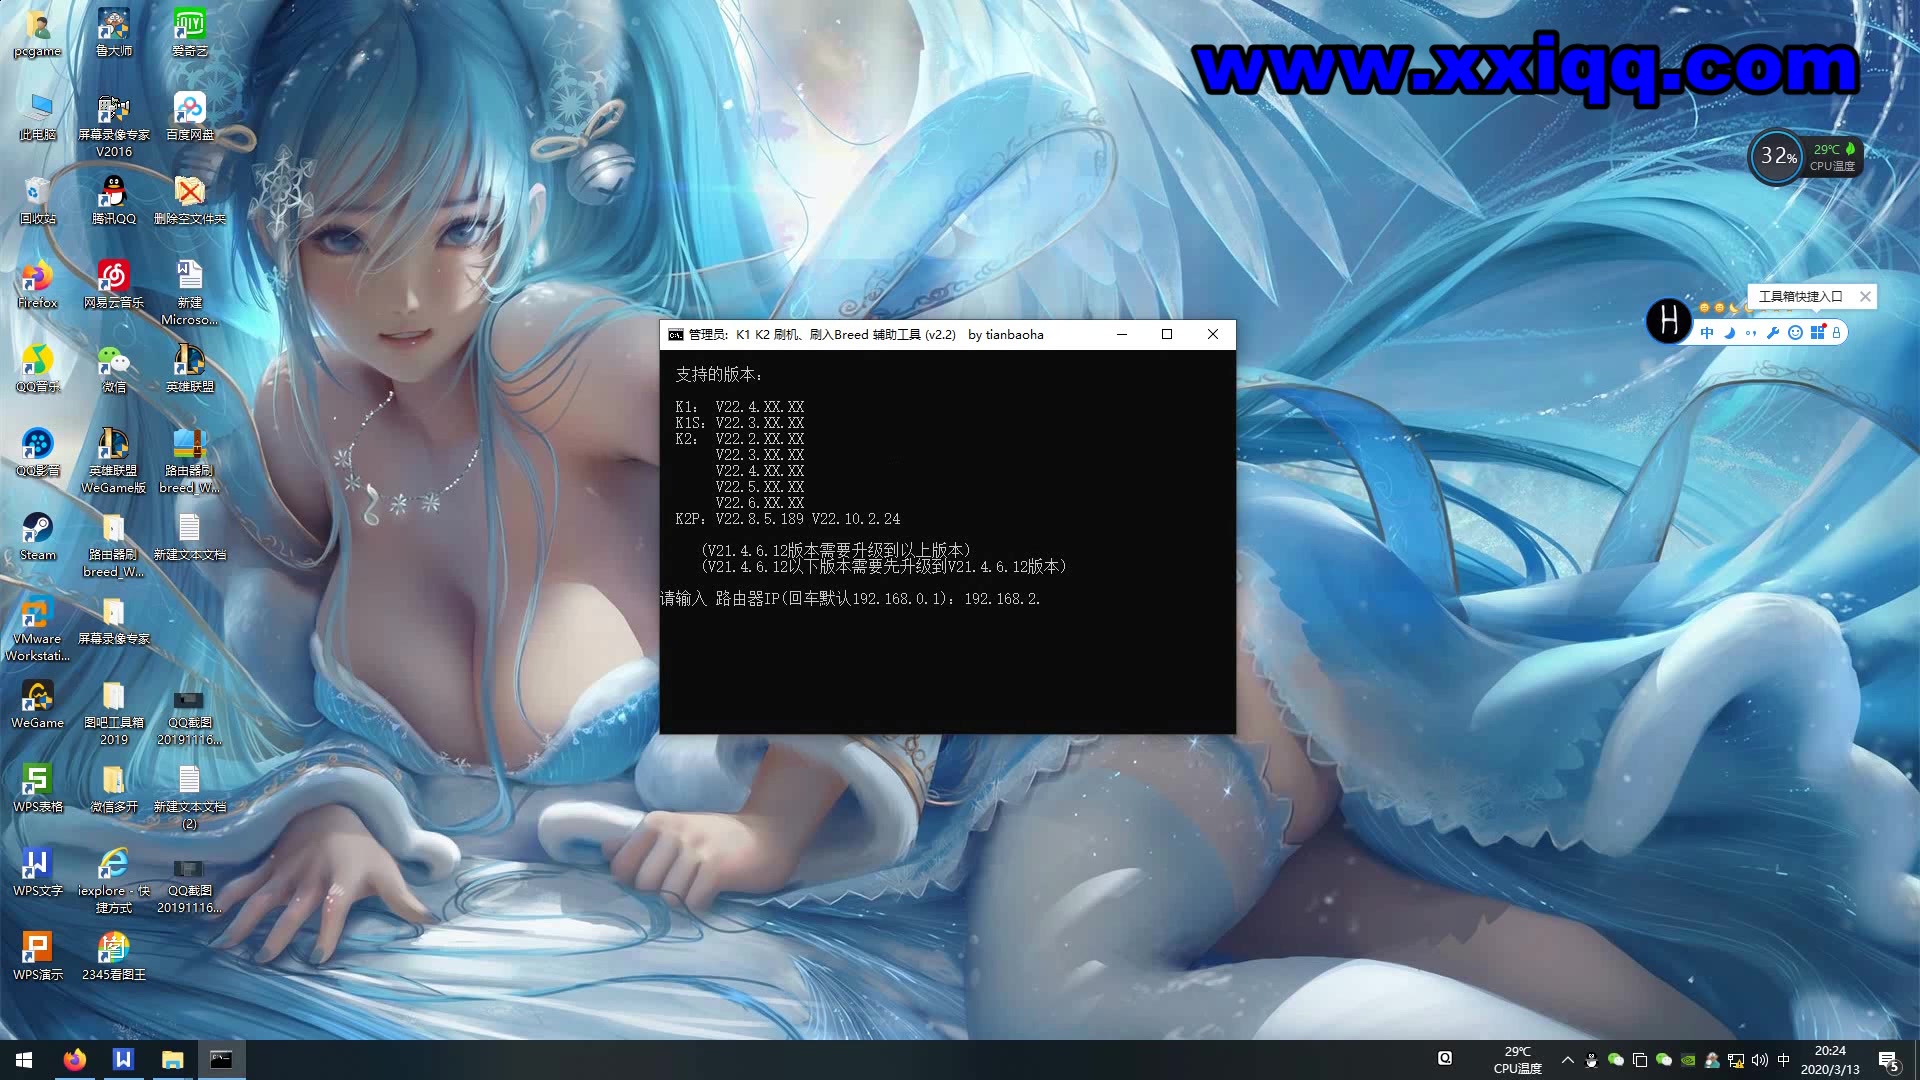Expand hidden system tray icons chevron
The width and height of the screenshot is (1920, 1080).
(x=1567, y=1060)
